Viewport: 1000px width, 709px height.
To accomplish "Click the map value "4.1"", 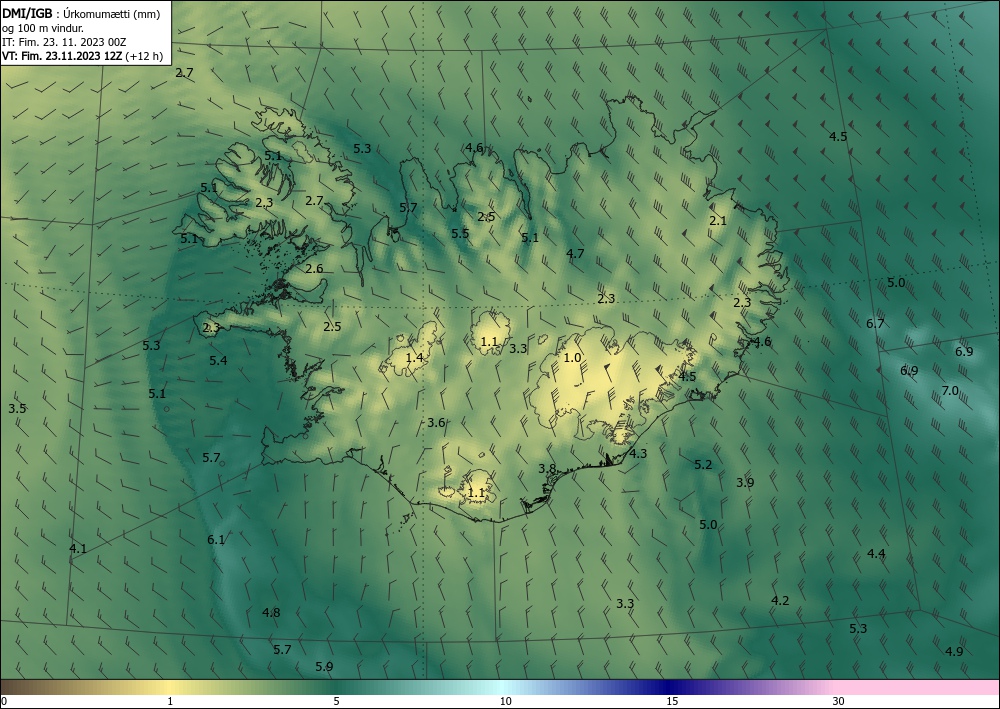I will tap(78, 548).
